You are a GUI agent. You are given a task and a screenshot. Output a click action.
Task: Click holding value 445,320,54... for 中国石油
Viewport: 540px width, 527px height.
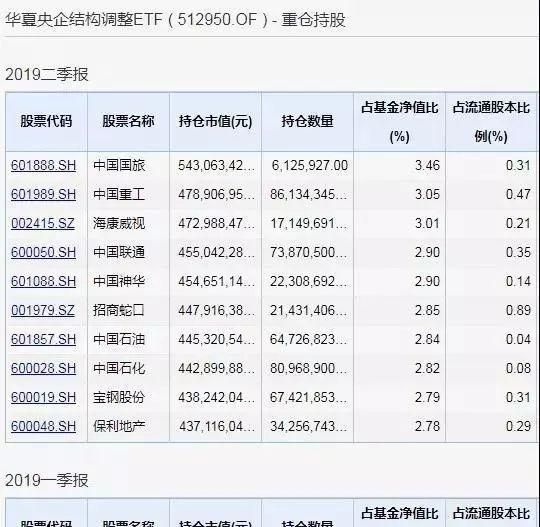(216, 339)
